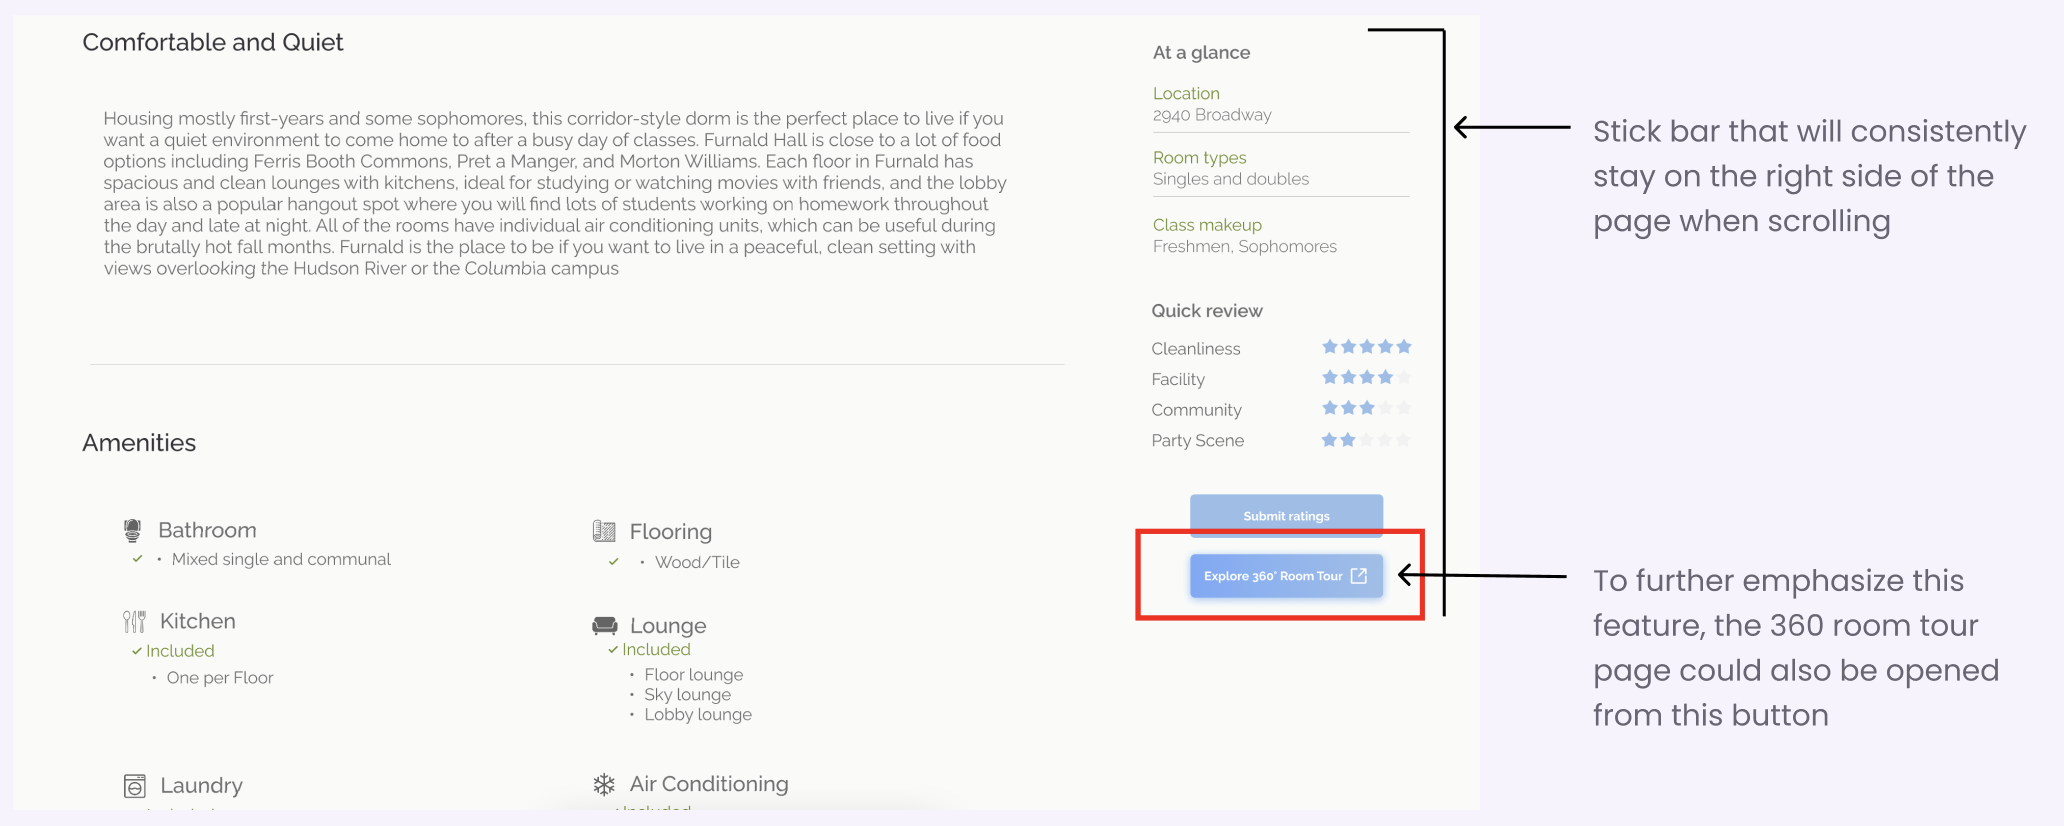Click the Laundry washing machine icon

134,786
